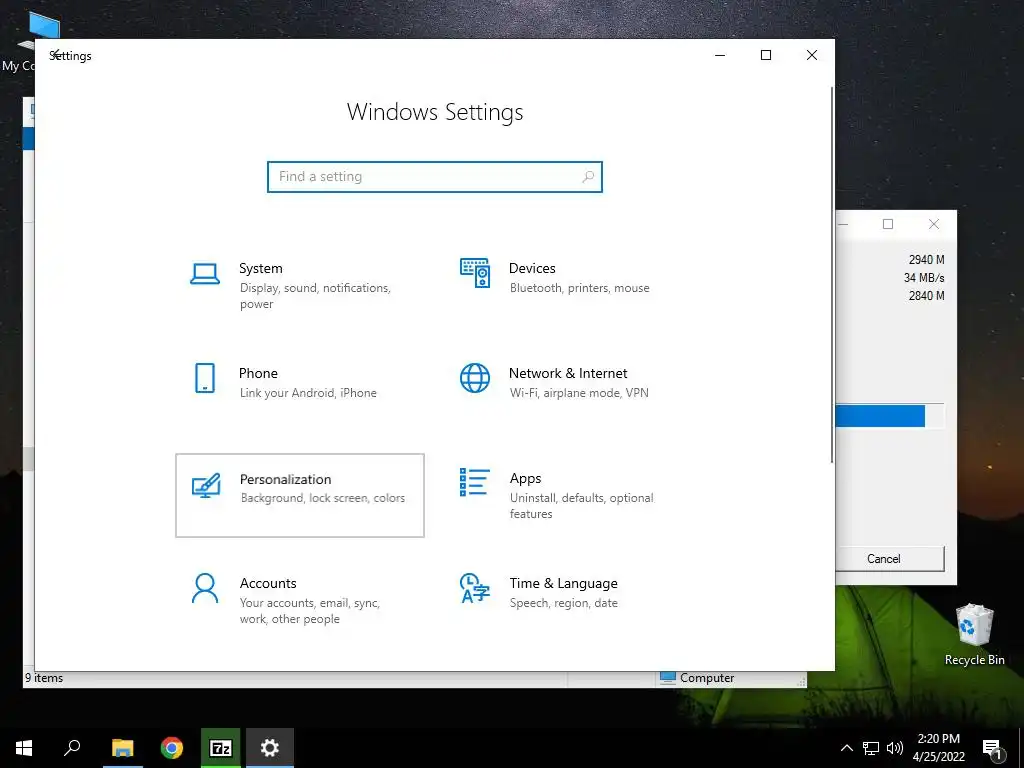Image resolution: width=1024 pixels, height=768 pixels.
Task: Open Network & Internet settings
Action: pos(569,390)
